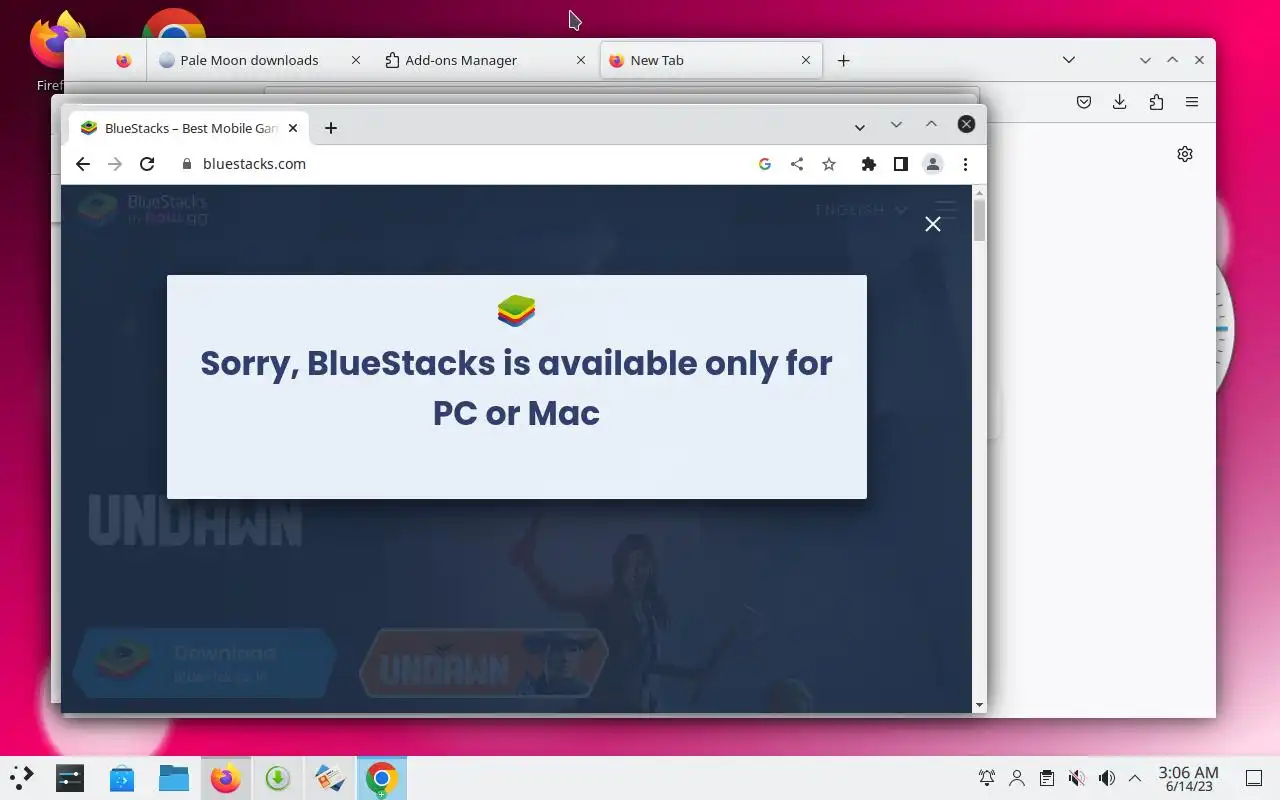The height and width of the screenshot is (800, 1280).
Task: Reload the bluestacks.com page
Action: tap(147, 164)
